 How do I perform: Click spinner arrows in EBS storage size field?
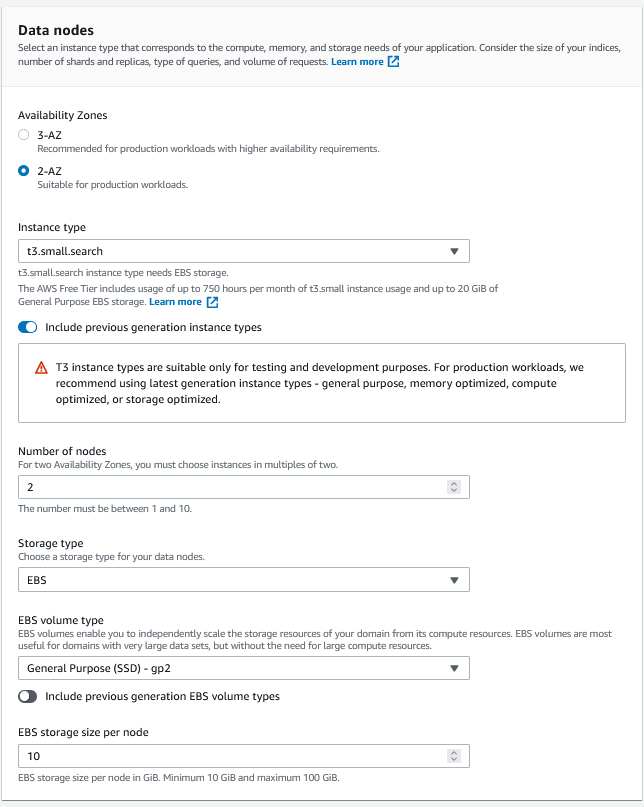click(454, 756)
